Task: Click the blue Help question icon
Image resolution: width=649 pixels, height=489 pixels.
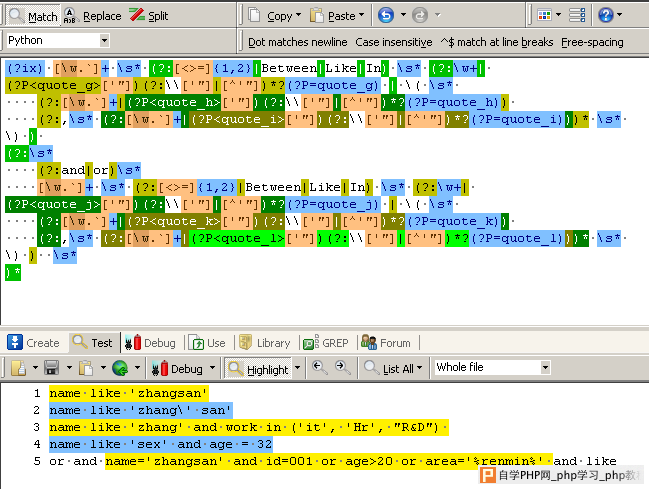Action: [606, 15]
